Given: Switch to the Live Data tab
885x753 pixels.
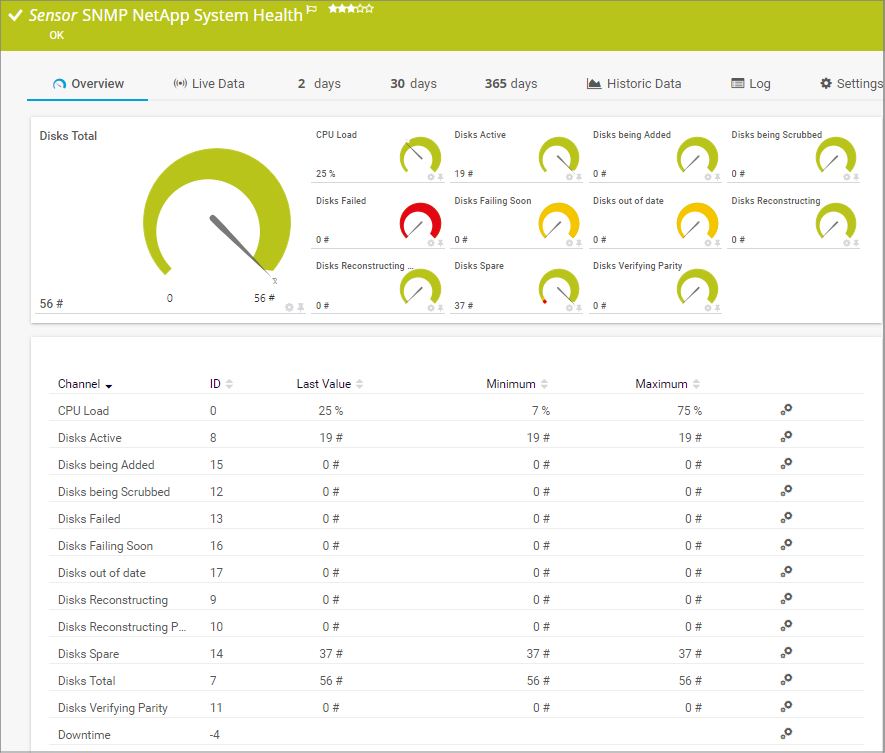Looking at the screenshot, I should tap(209, 84).
